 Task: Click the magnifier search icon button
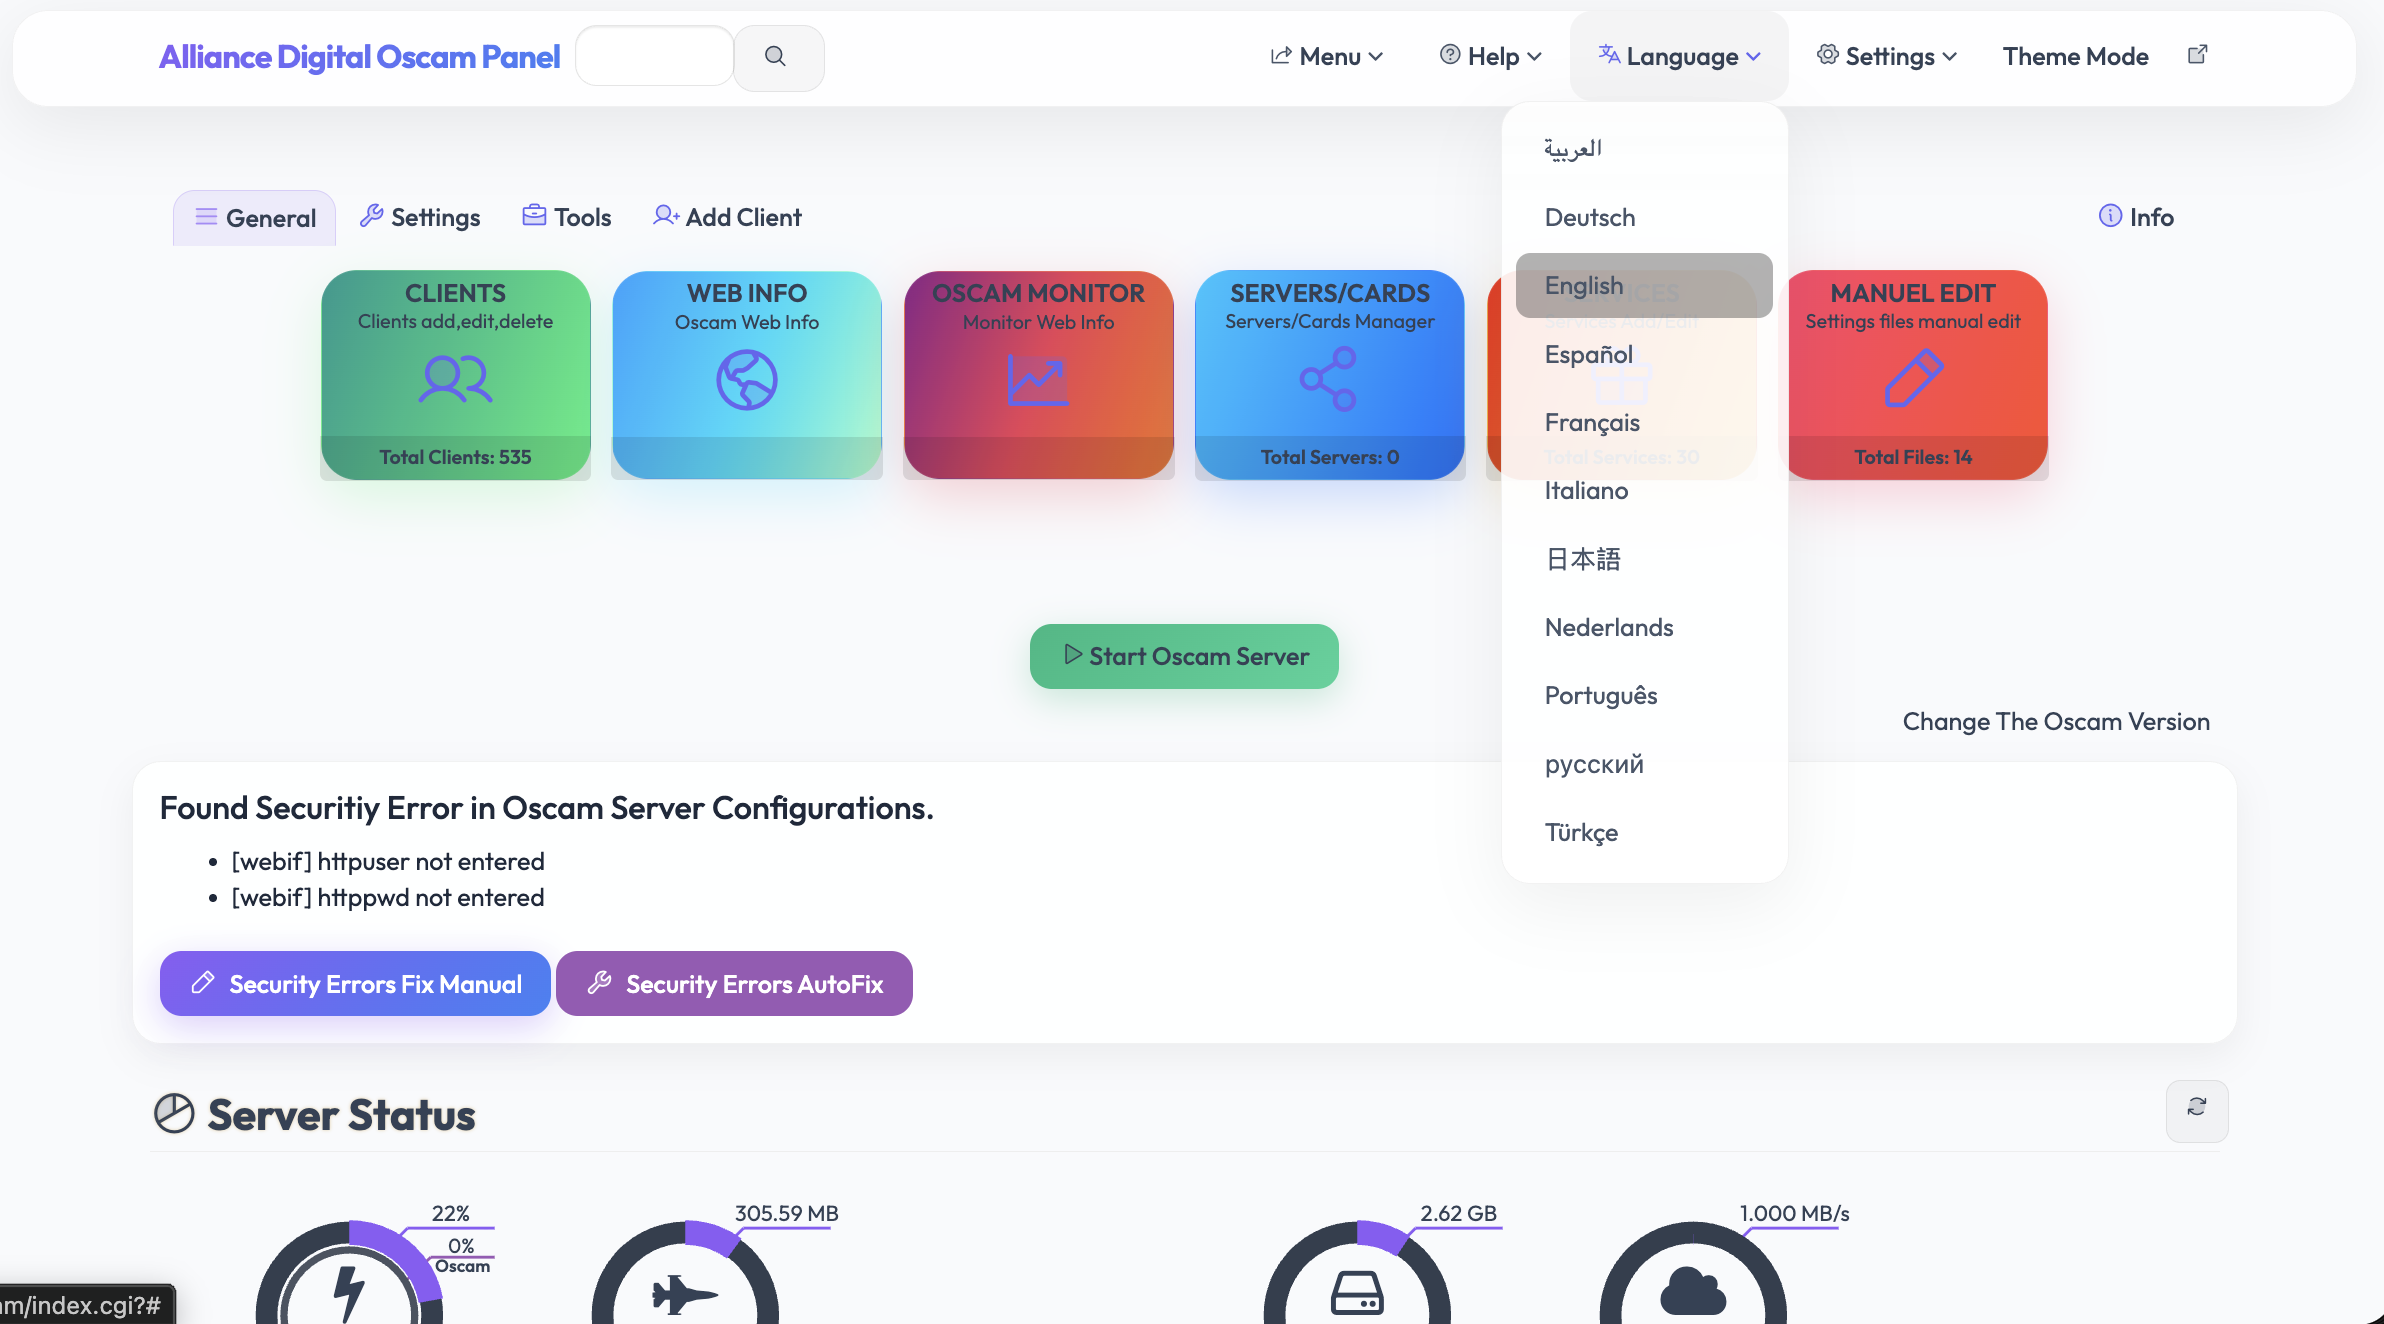pyautogui.click(x=777, y=57)
